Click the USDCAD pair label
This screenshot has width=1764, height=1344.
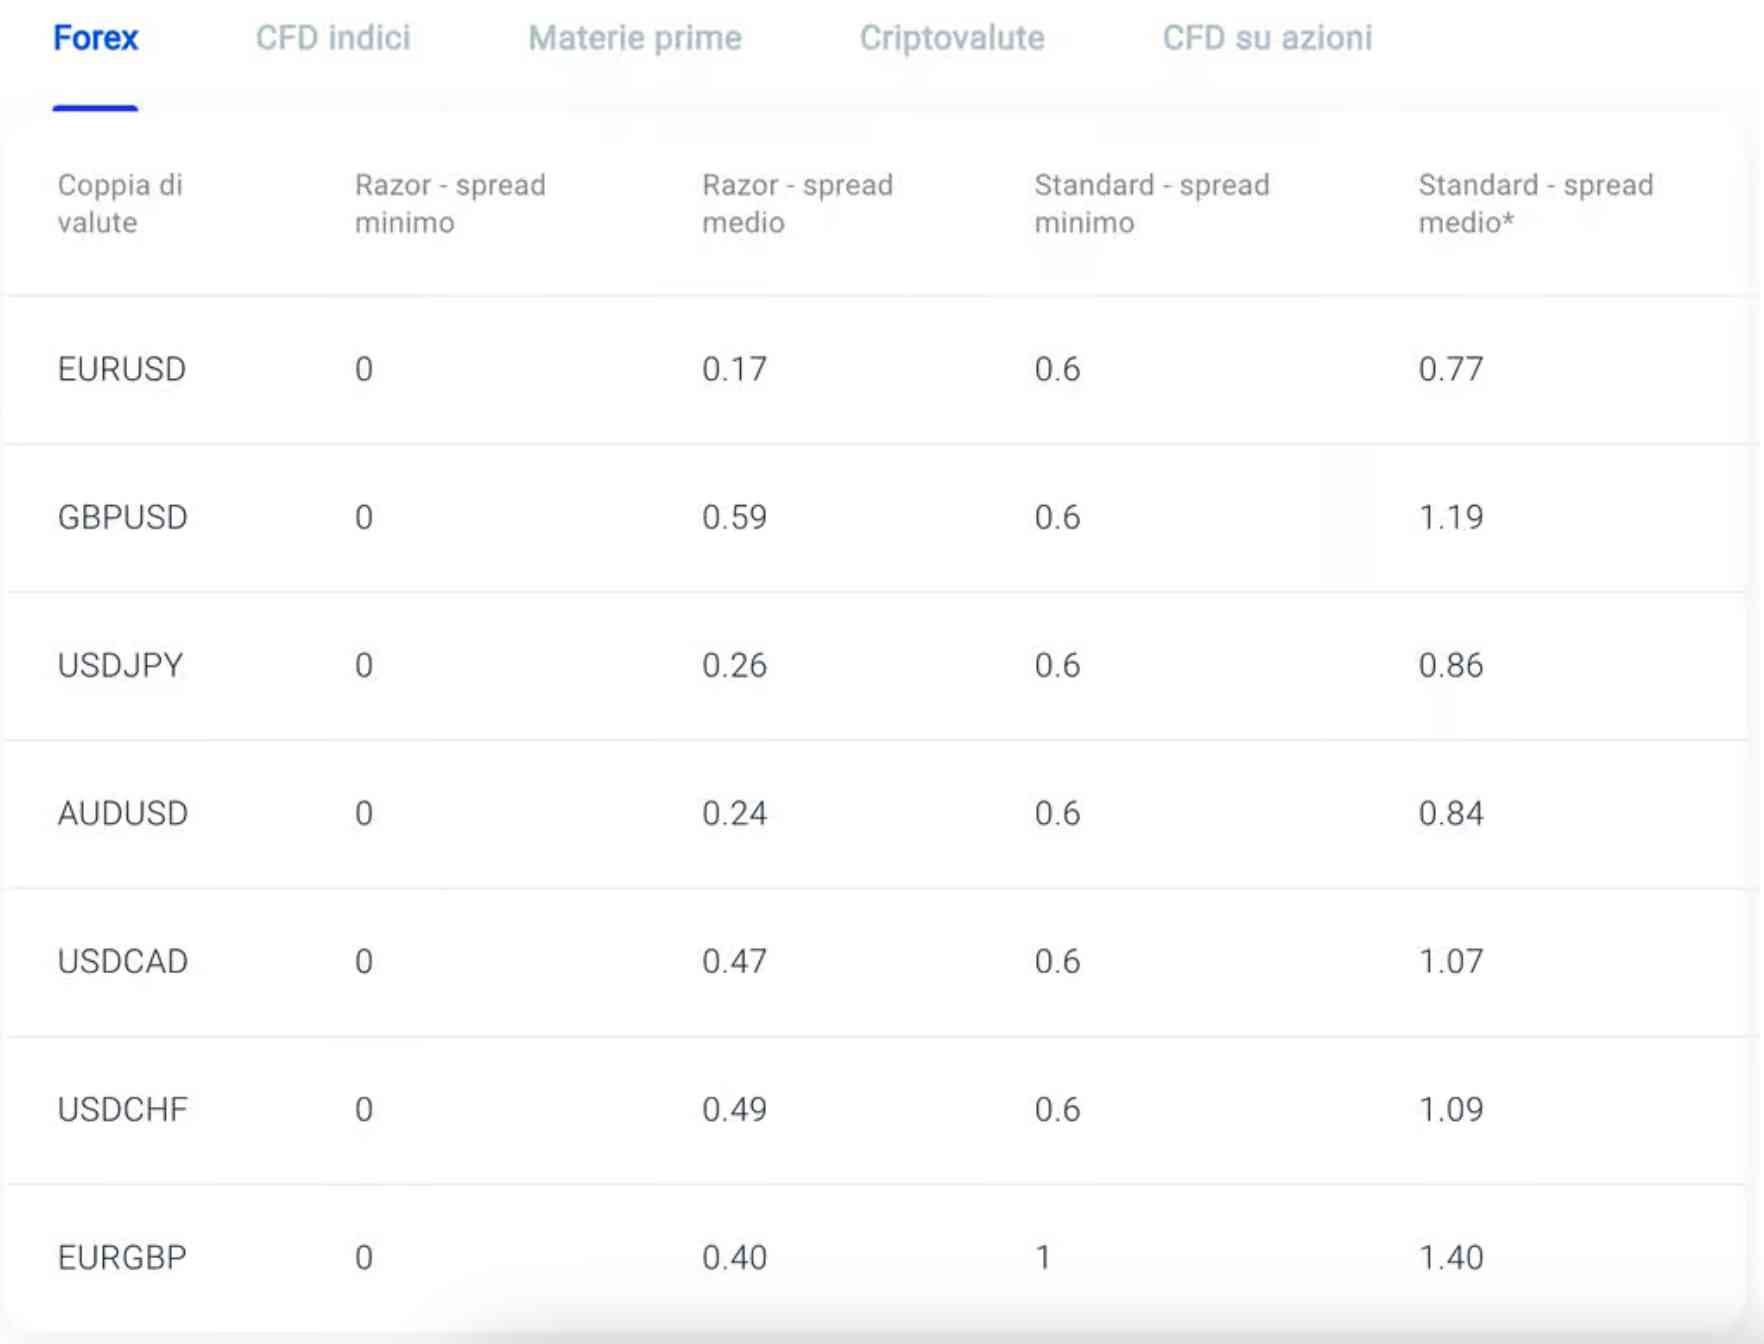click(123, 961)
